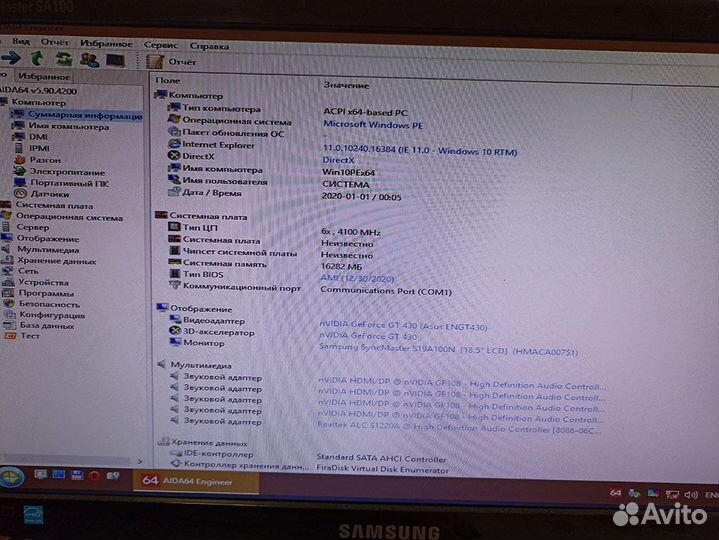Select Сеть tree item
Image resolution: width=719 pixels, height=540 pixels.
pyautogui.click(x=28, y=271)
